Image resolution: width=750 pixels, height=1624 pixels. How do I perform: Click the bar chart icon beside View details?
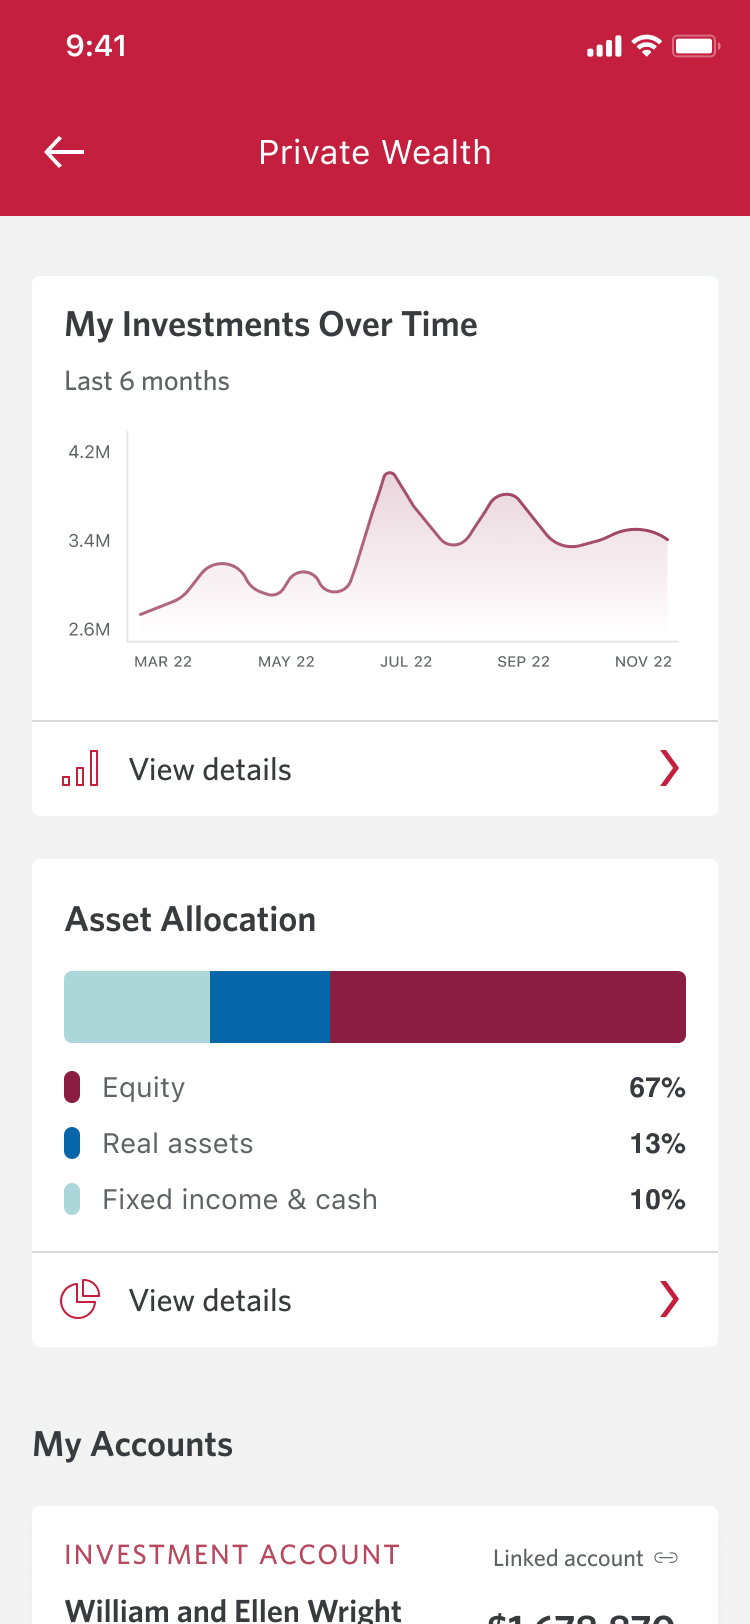80,768
